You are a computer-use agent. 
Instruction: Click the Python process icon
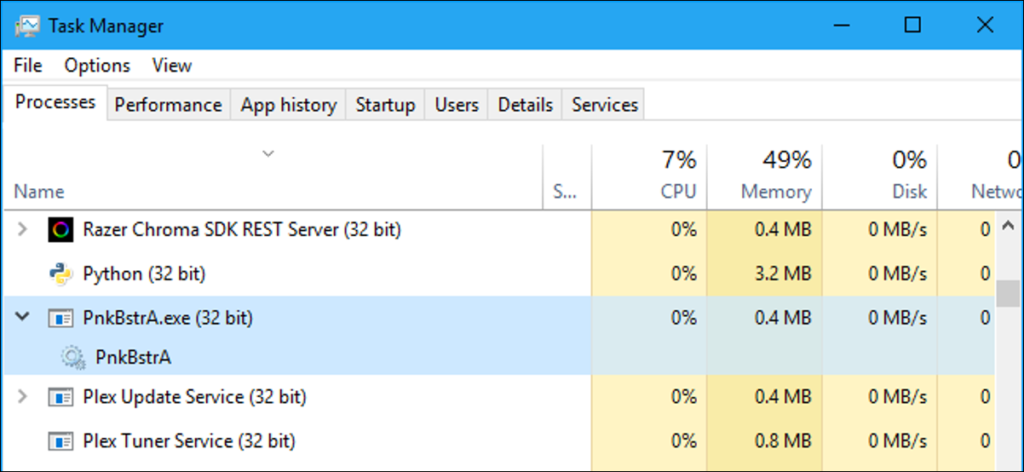[x=60, y=272]
